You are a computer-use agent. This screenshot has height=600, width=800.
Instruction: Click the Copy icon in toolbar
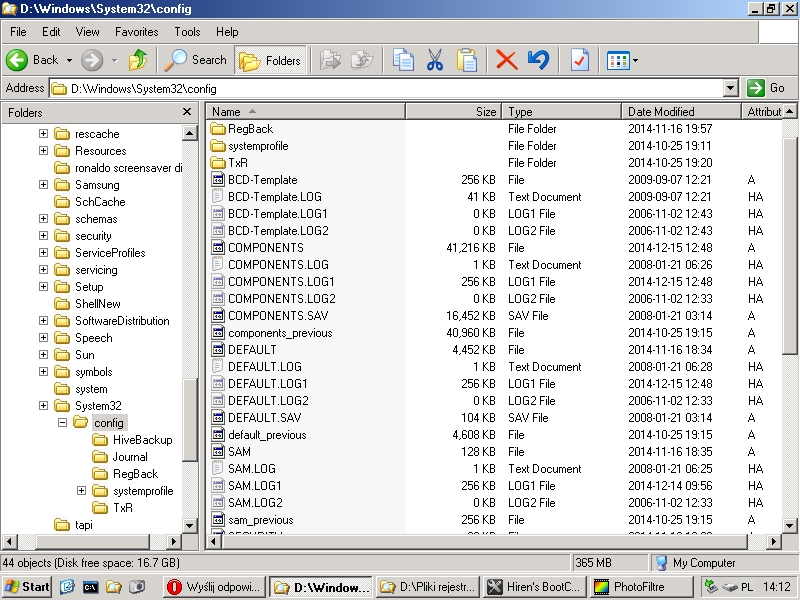point(403,60)
